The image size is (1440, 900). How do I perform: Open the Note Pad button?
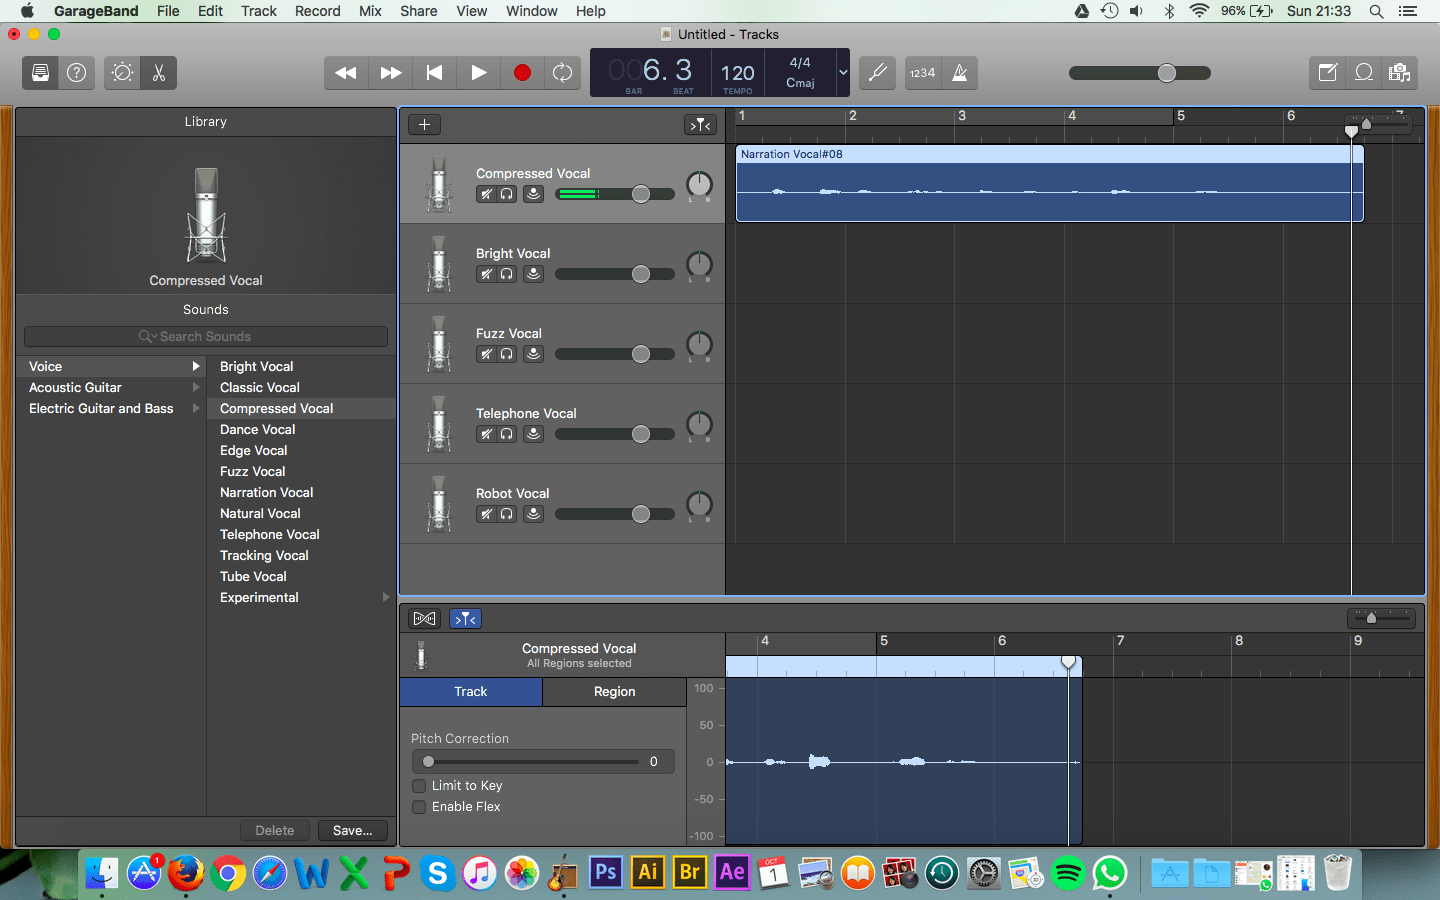(x=1328, y=73)
